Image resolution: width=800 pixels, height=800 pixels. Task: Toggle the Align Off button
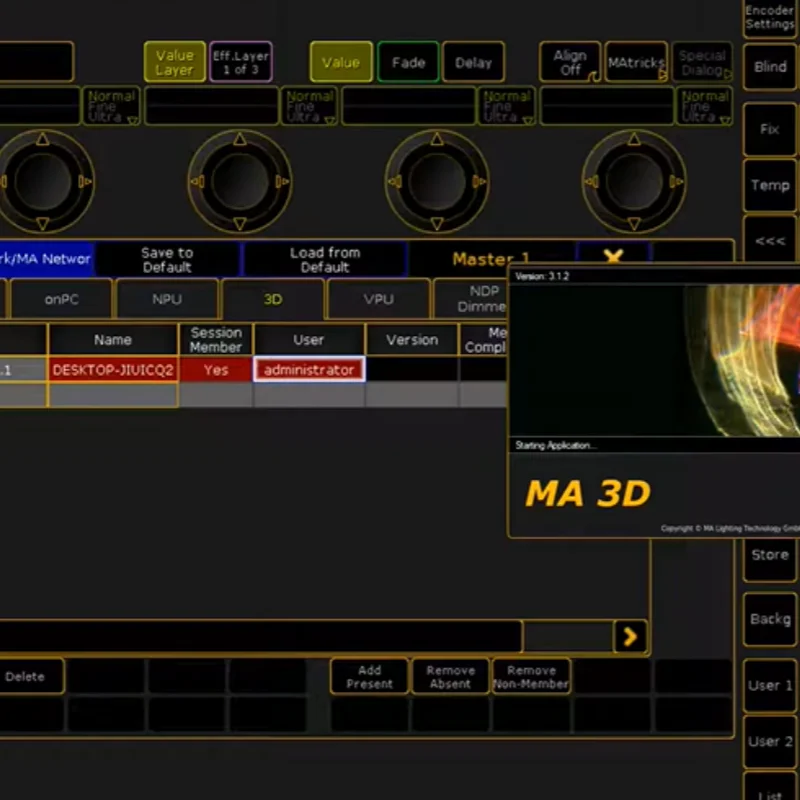click(570, 62)
